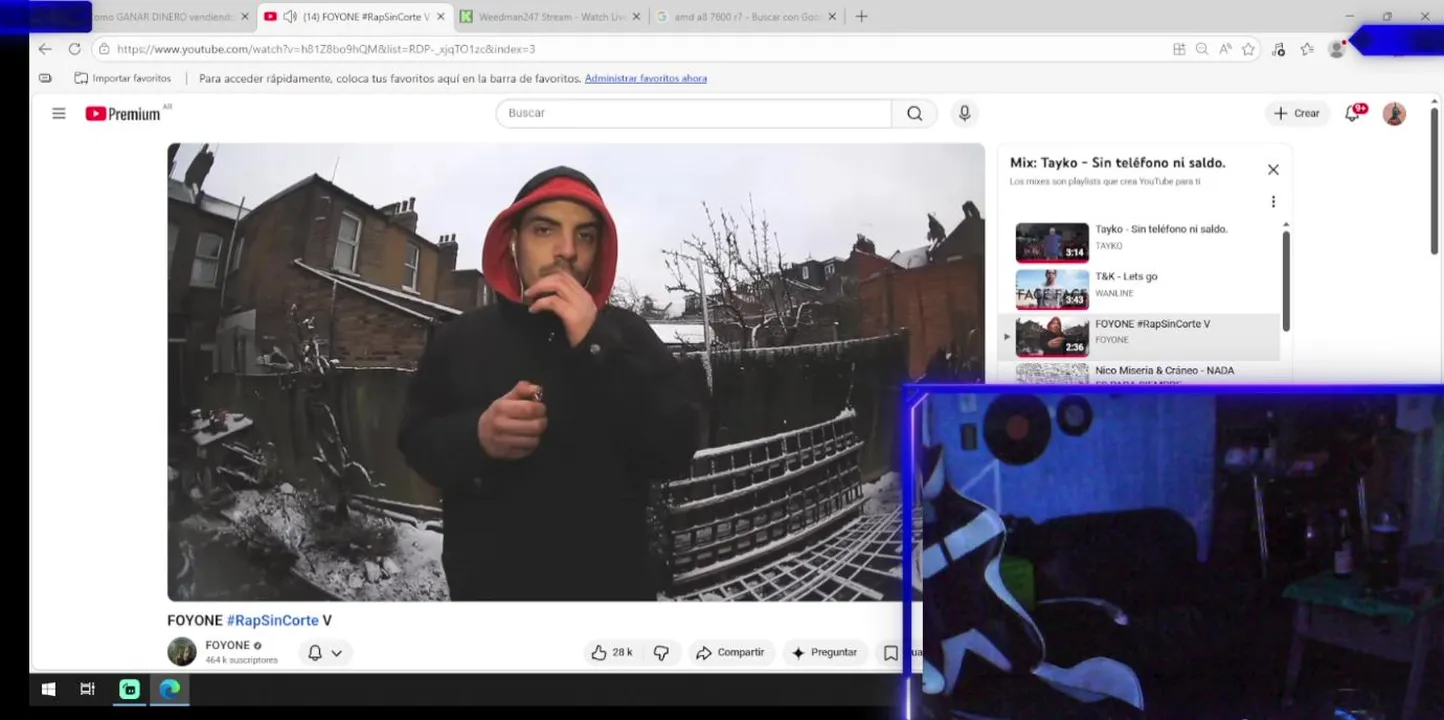Open the Windows Start menu
The image size is (1444, 720).
48,689
